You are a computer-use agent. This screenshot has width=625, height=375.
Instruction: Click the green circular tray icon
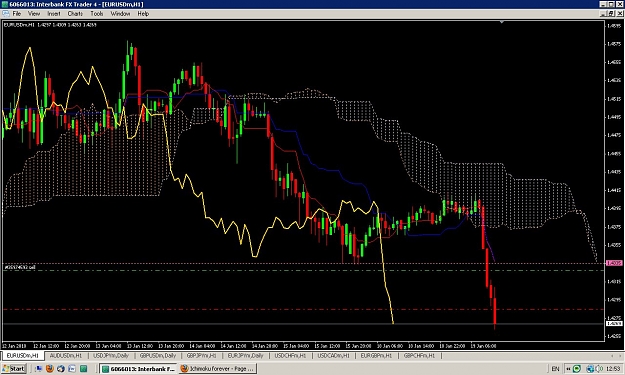576,369
